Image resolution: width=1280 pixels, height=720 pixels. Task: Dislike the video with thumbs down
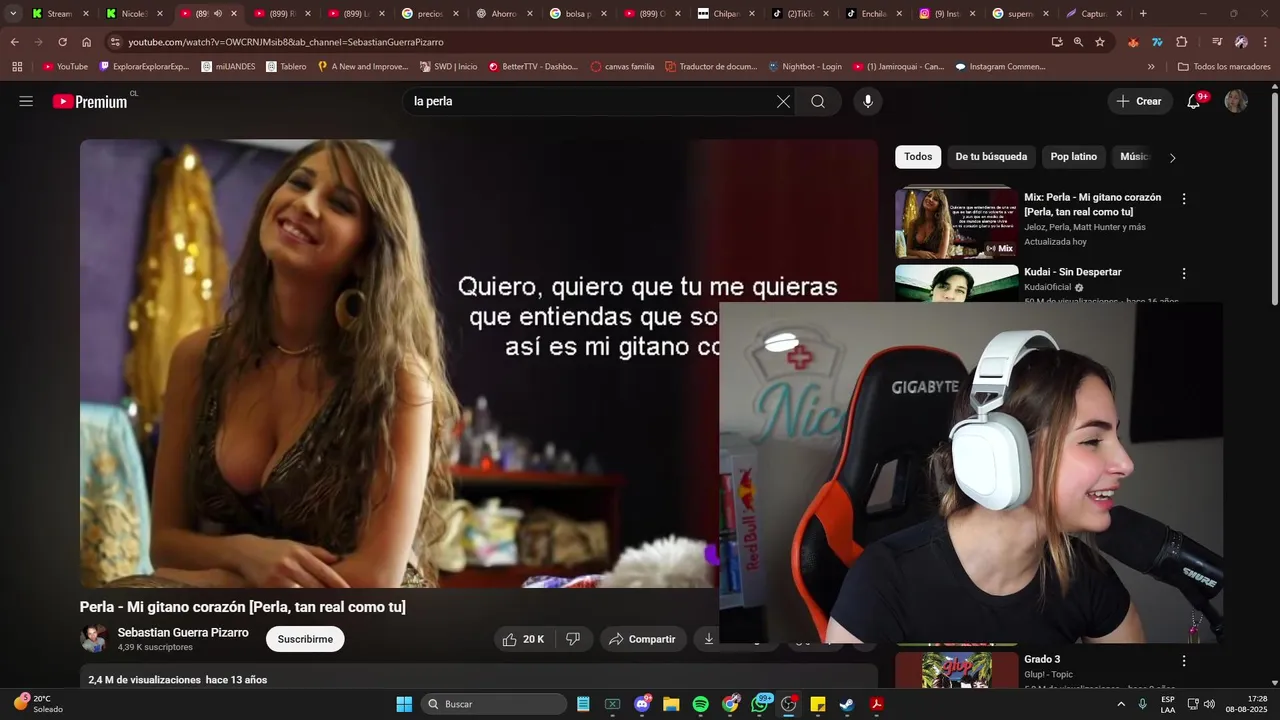pos(574,639)
